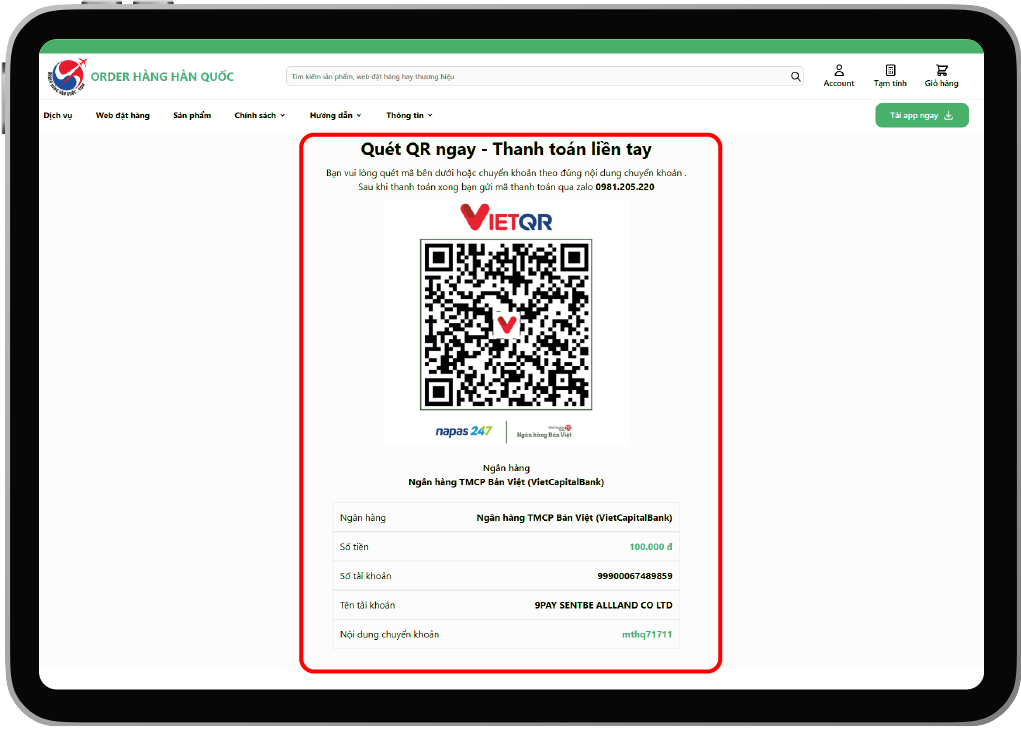Select the amount 100.000 đ
The image size is (1021, 729).
[650, 547]
